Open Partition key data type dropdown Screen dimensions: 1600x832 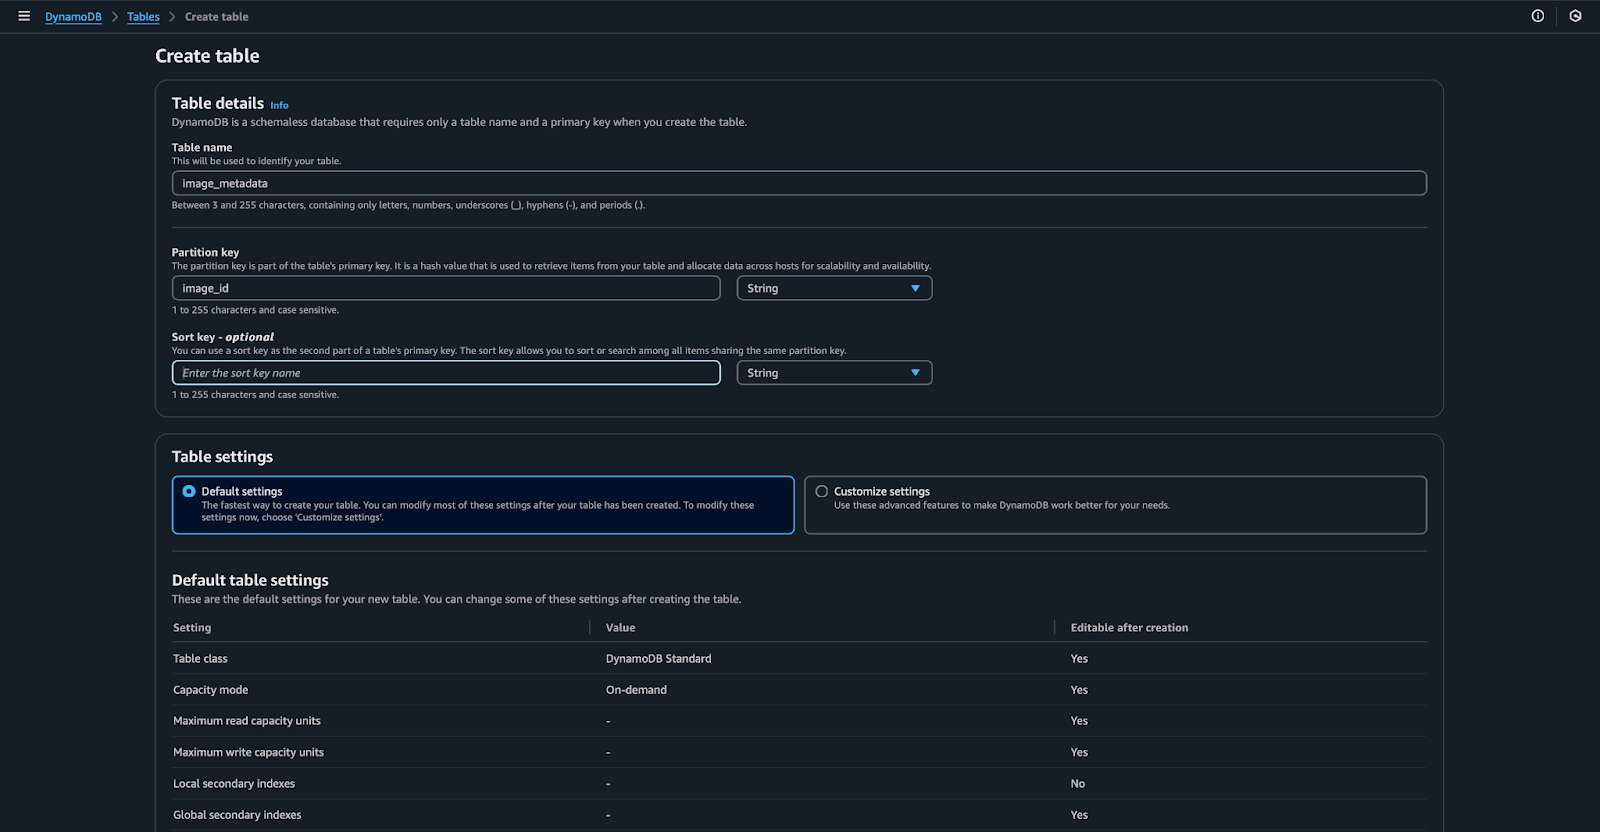tap(834, 288)
